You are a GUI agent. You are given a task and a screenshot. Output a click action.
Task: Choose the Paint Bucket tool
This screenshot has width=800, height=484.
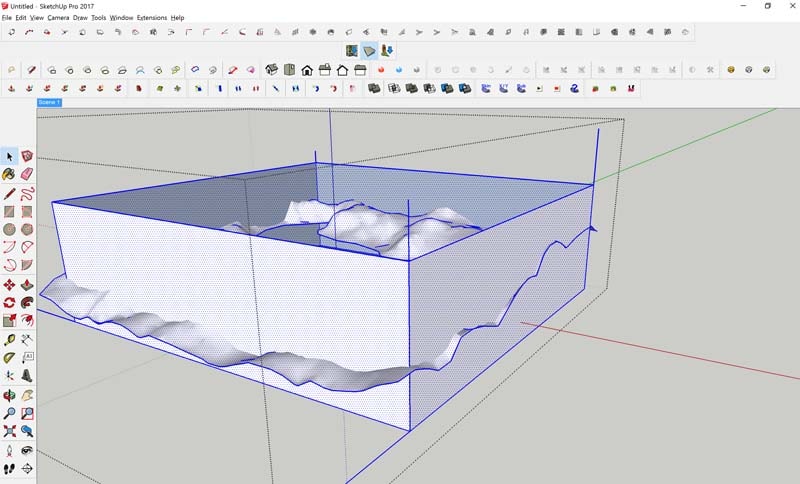coord(9,174)
